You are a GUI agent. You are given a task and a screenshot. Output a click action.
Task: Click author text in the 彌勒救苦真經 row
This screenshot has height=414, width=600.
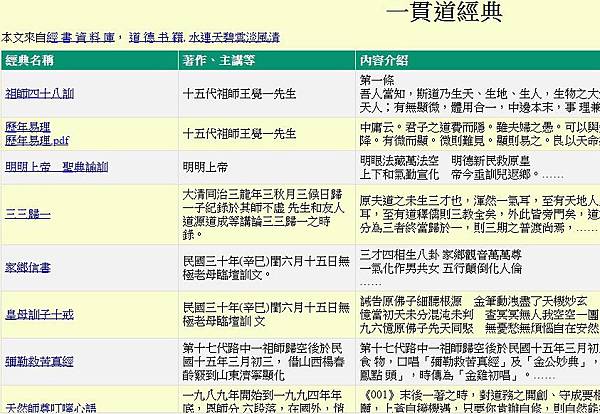(263, 362)
